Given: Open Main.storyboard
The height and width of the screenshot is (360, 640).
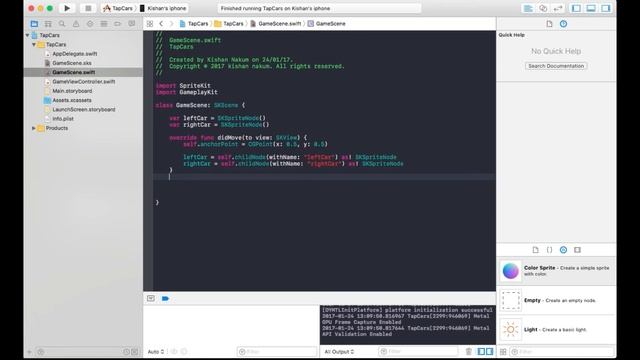Looking at the screenshot, I should pos(72,91).
